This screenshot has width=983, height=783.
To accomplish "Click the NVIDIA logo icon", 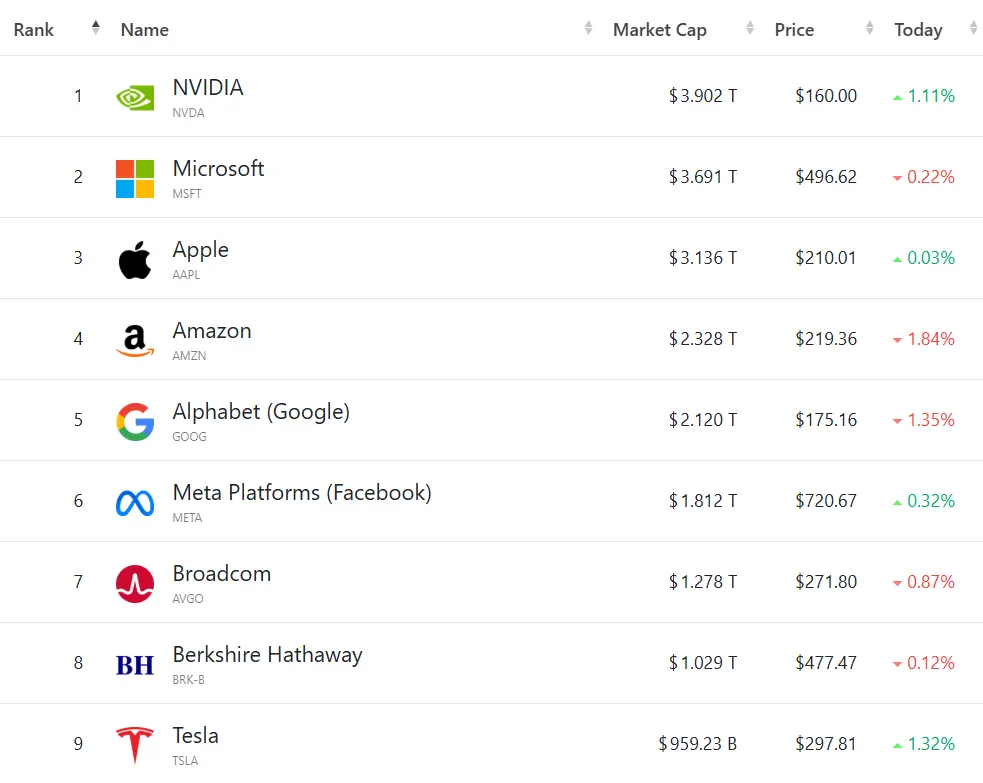I will click(x=135, y=97).
